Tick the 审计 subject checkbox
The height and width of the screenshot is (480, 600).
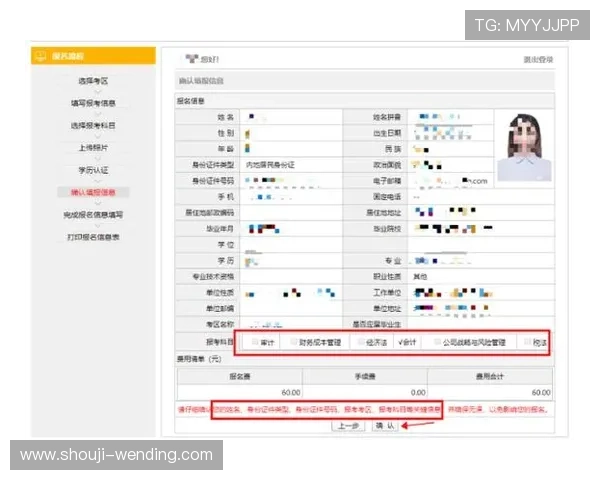[x=255, y=342]
